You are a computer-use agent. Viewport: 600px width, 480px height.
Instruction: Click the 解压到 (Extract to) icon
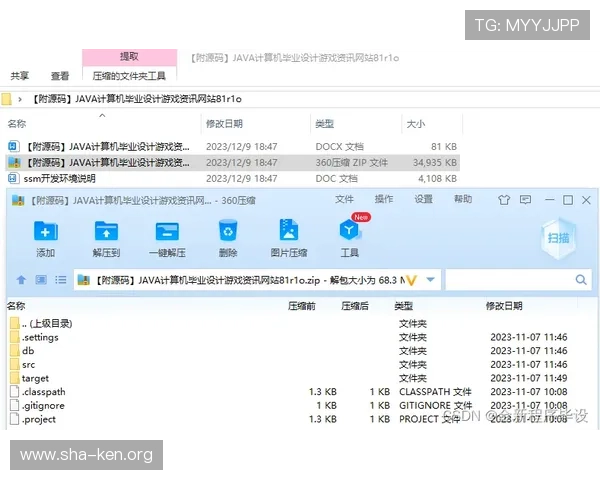(x=106, y=231)
